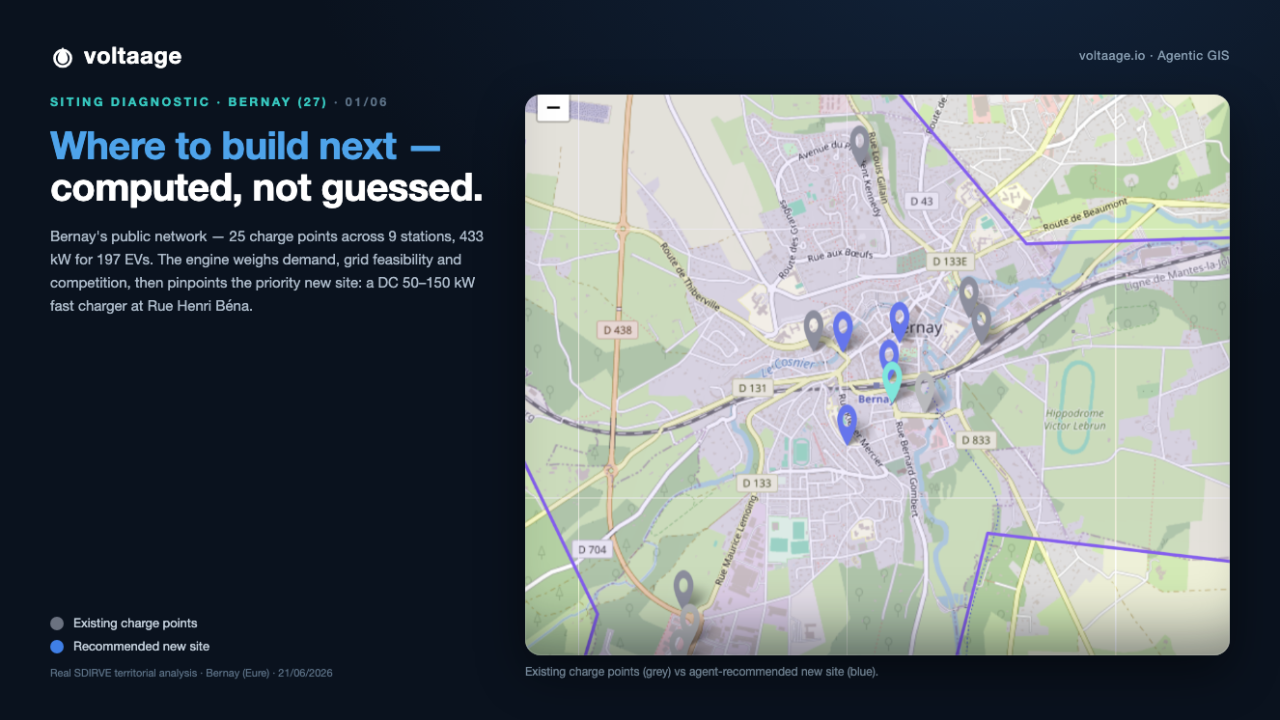This screenshot has width=1280, height=720.
Task: Zoom out the map with the minus button
Action: (553, 107)
